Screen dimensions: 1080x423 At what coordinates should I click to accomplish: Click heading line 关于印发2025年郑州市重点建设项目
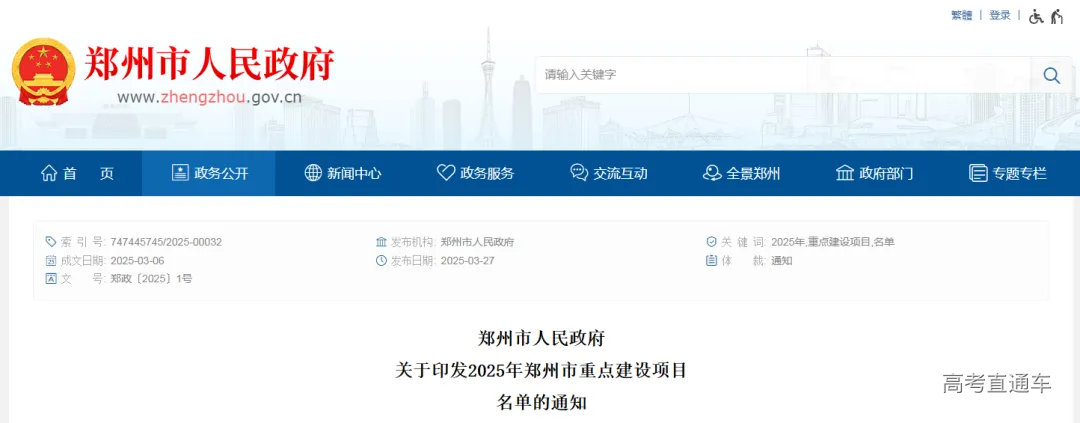pyautogui.click(x=541, y=371)
